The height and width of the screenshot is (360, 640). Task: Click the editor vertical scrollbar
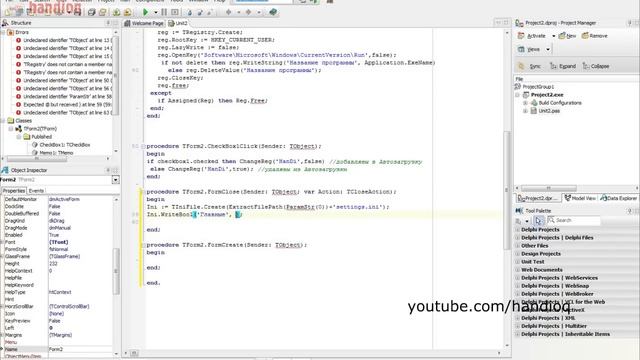507,190
